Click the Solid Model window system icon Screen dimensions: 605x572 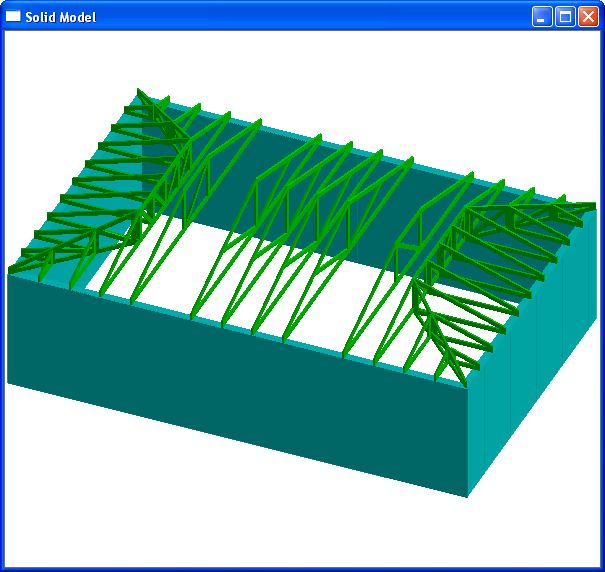click(x=14, y=16)
